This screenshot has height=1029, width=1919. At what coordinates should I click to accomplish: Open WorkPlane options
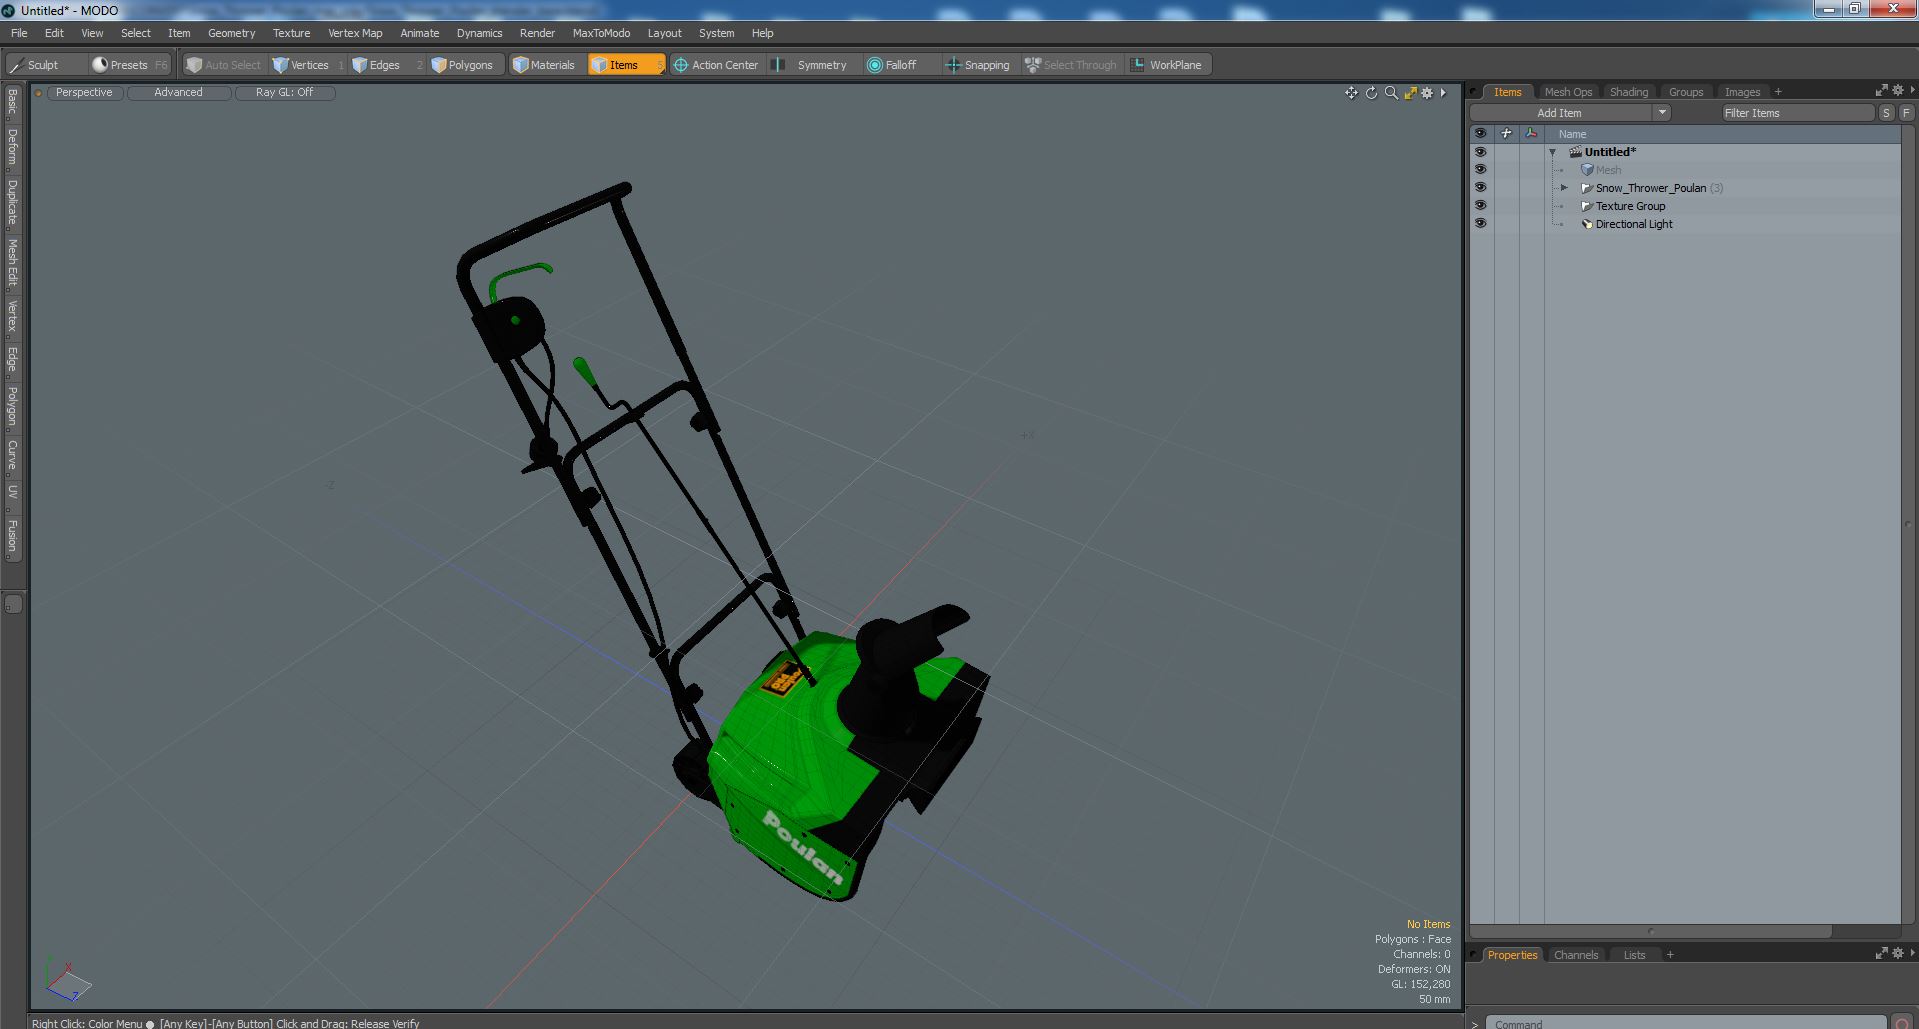pyautogui.click(x=1167, y=65)
